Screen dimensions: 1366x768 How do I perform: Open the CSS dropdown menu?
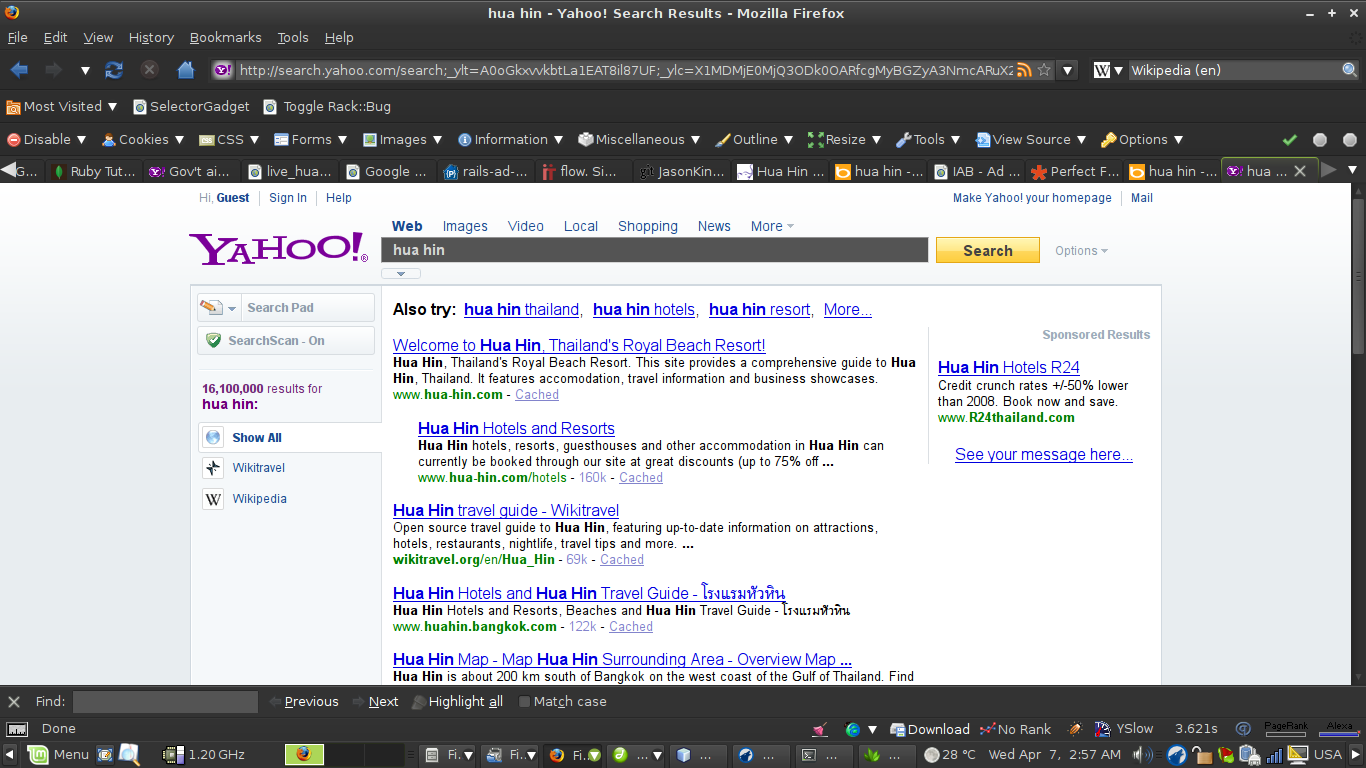[229, 140]
